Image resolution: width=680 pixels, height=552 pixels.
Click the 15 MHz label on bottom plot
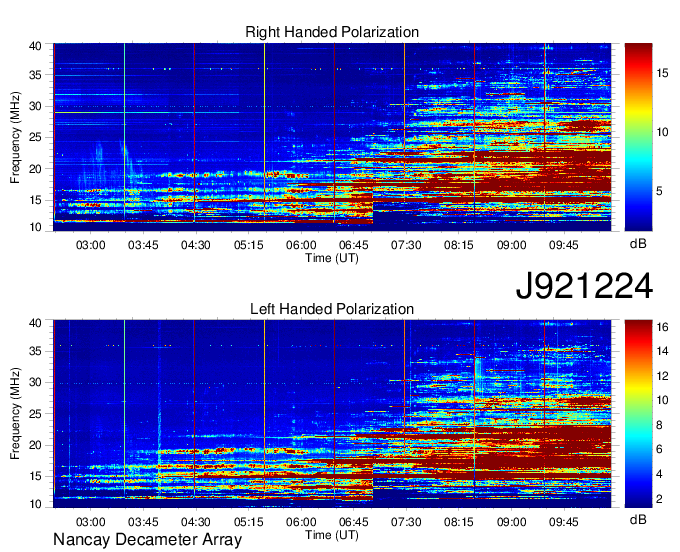pyautogui.click(x=35, y=477)
